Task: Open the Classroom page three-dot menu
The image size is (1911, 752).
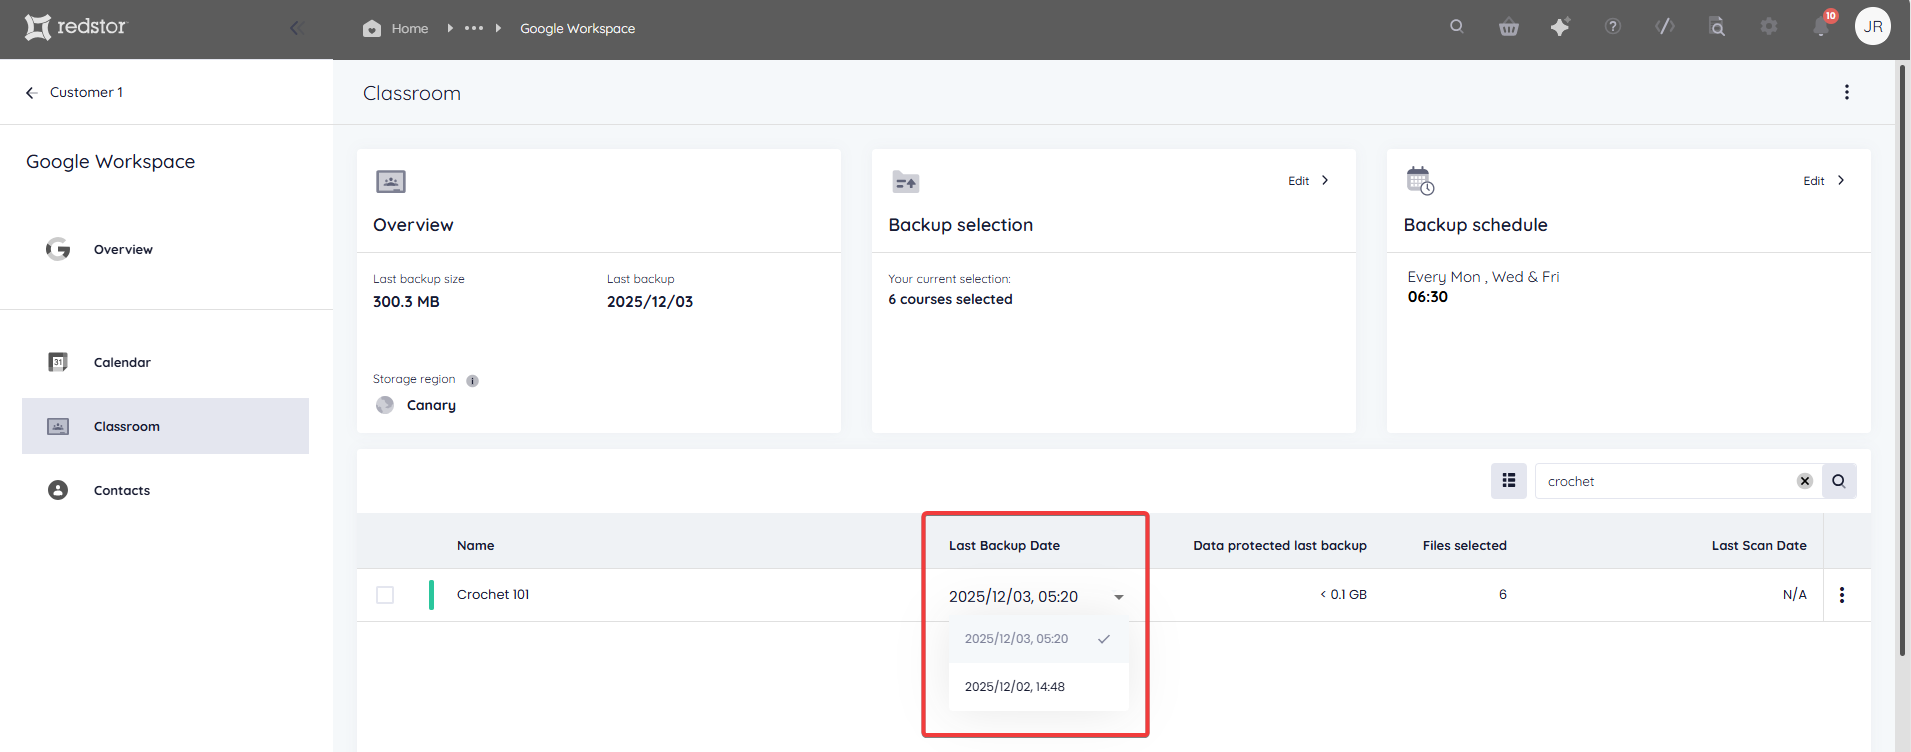Action: 1847,92
